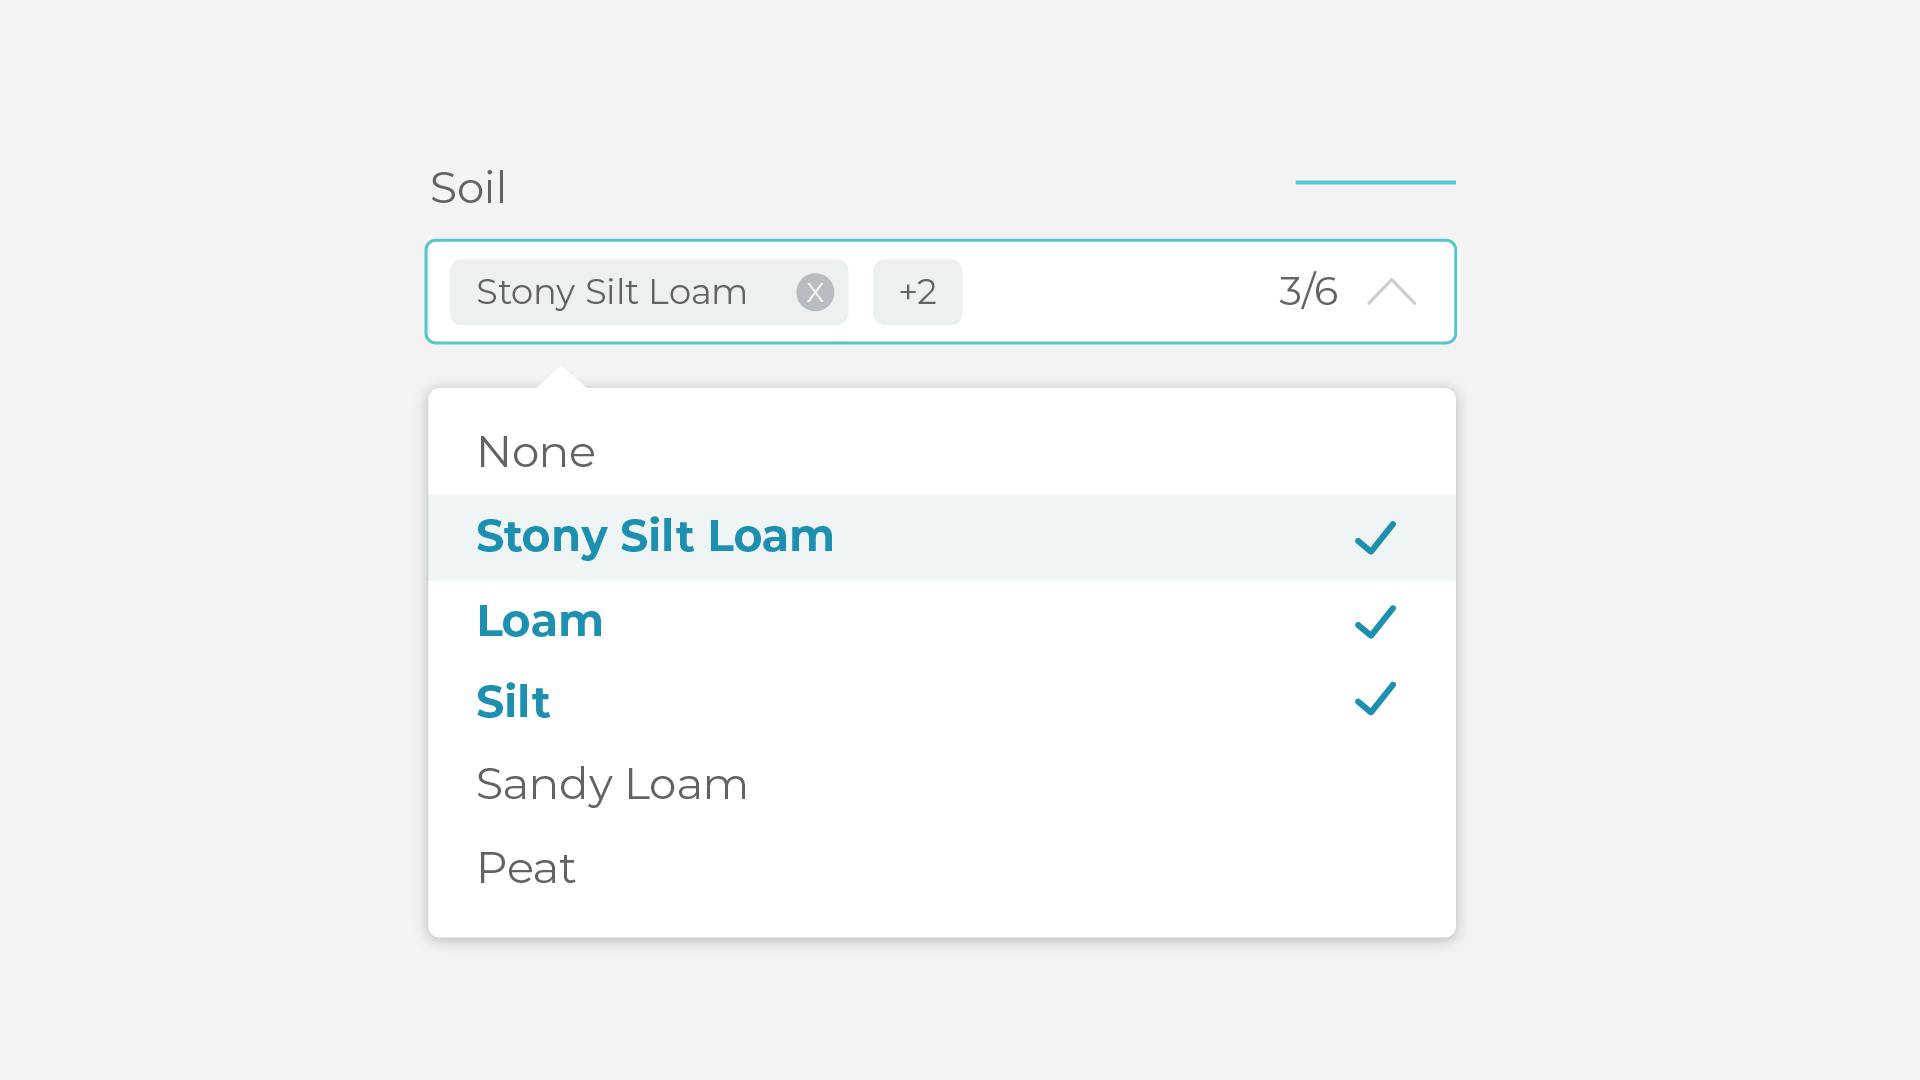
Task: Uncheck the Silt option
Action: tap(512, 702)
